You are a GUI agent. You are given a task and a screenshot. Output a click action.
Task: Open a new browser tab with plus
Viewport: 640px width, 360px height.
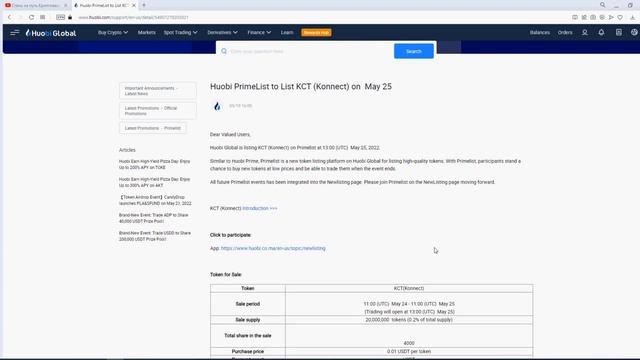click(144, 5)
